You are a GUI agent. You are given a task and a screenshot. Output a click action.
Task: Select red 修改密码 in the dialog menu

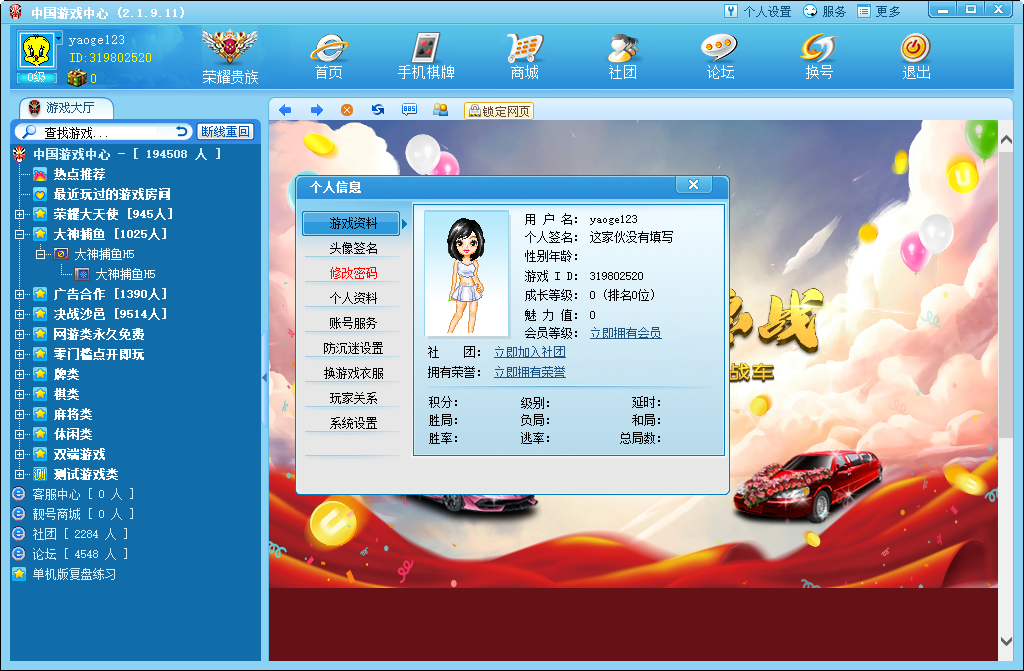pos(353,273)
